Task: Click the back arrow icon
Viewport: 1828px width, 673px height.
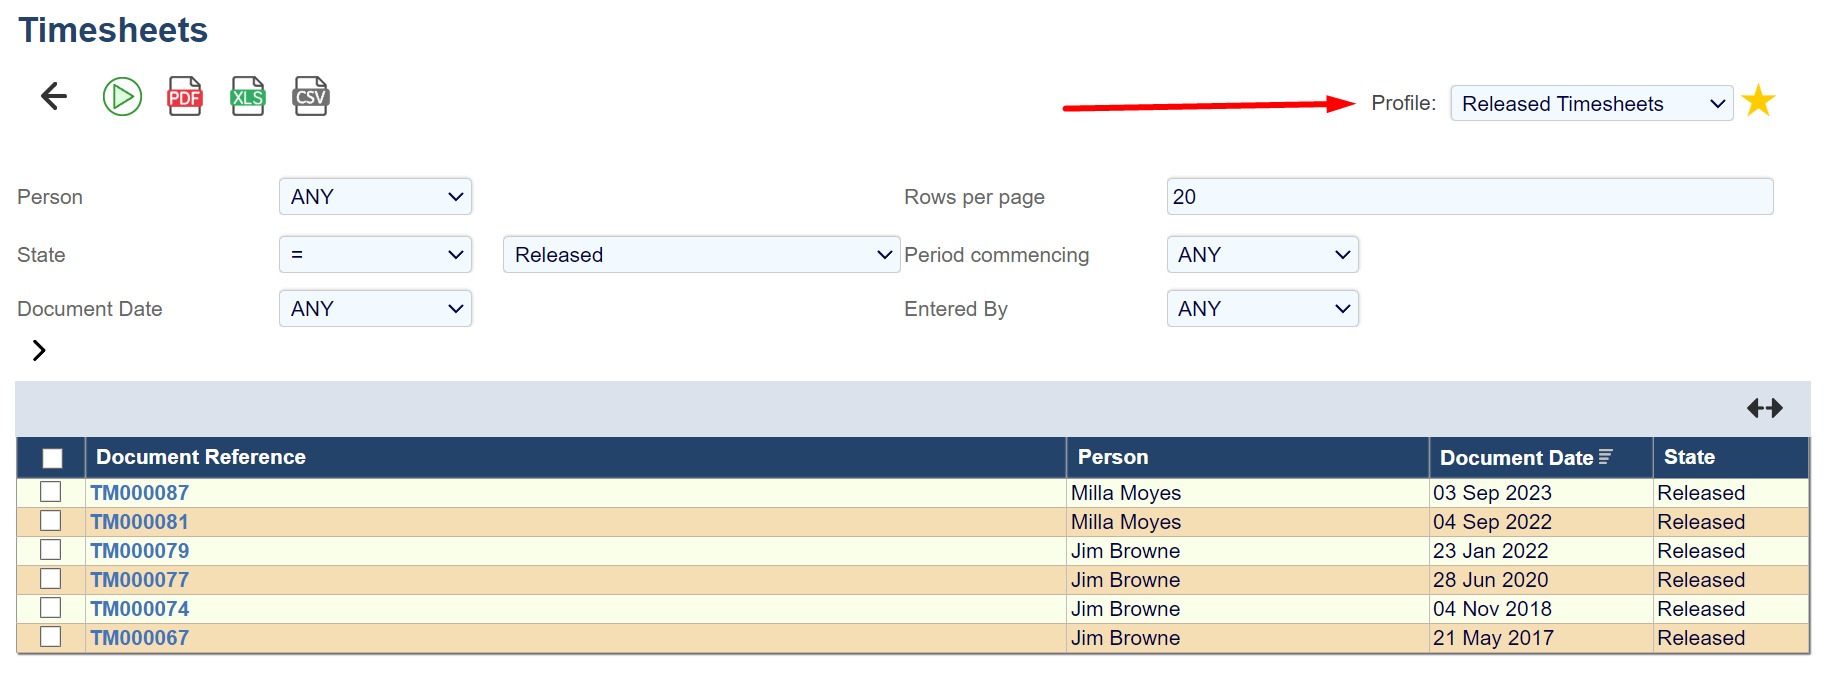Action: (54, 96)
